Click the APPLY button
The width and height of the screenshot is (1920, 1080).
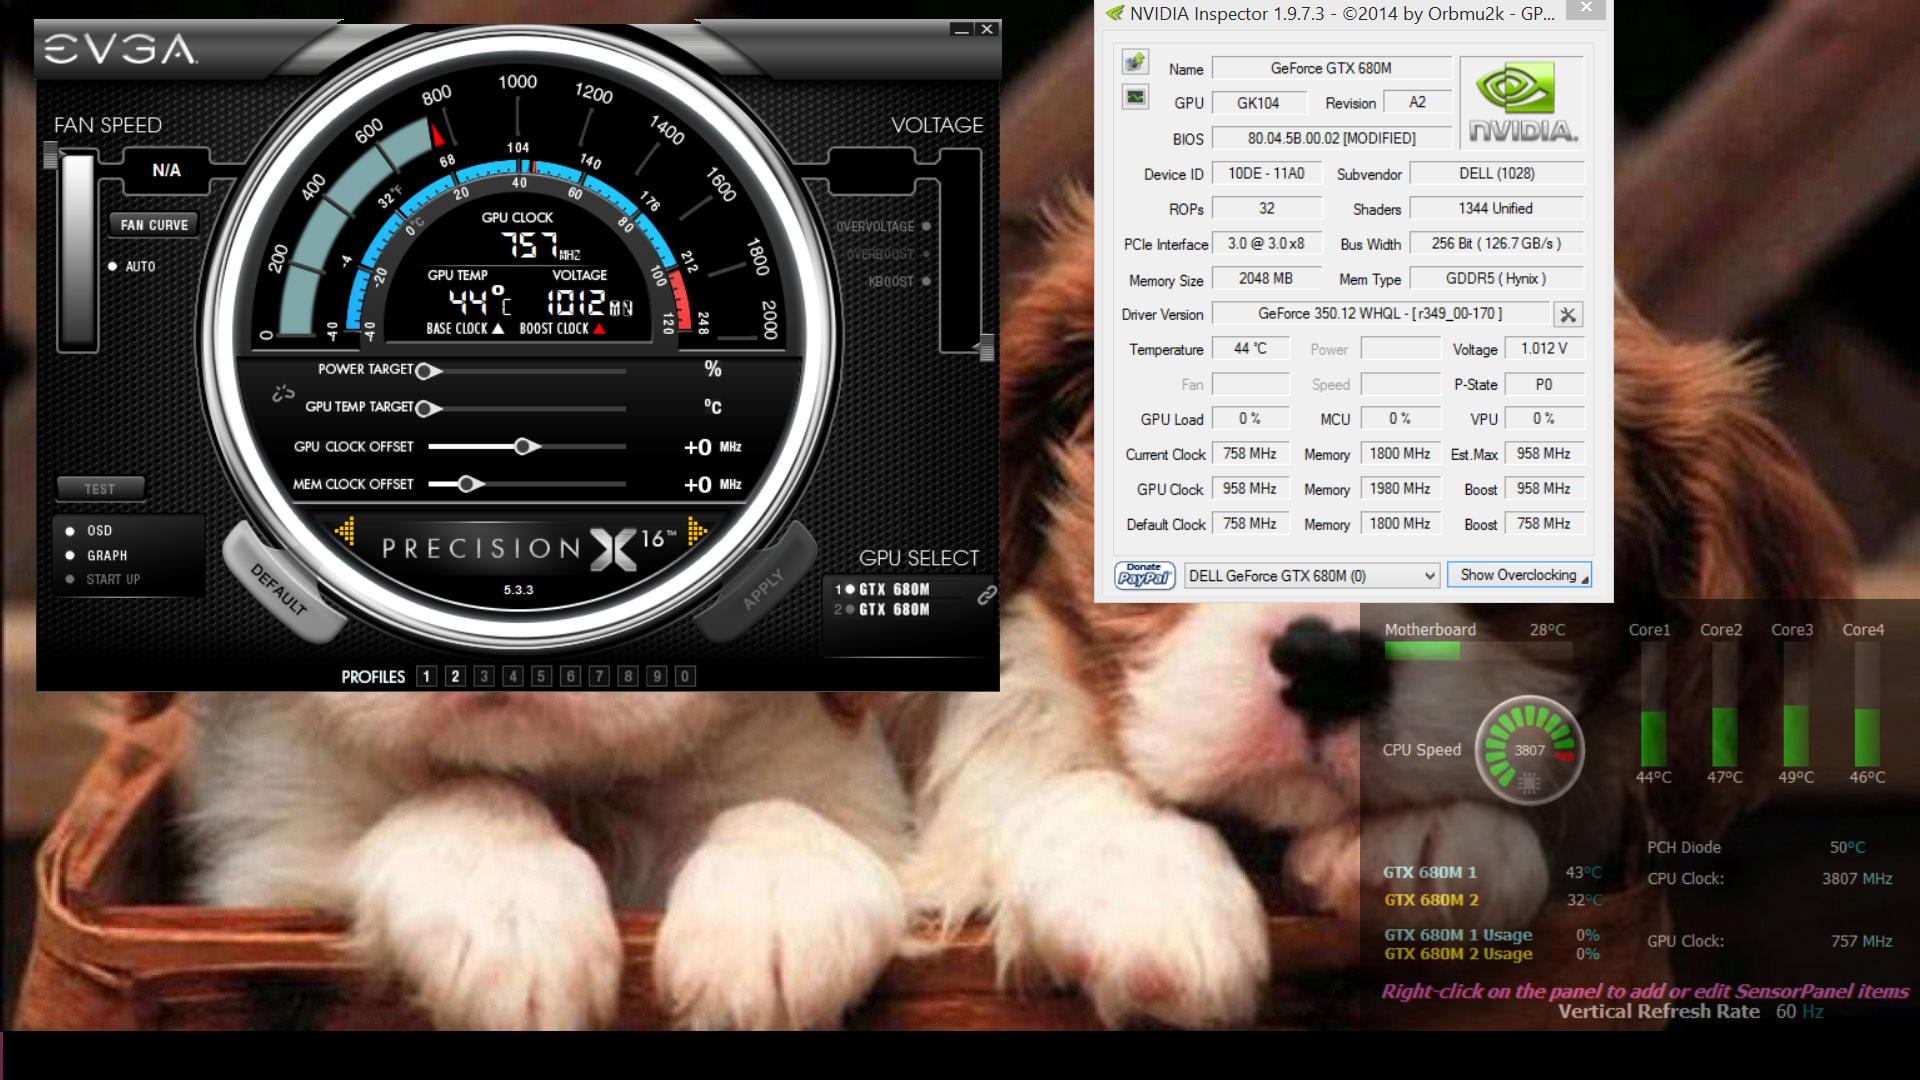(762, 590)
